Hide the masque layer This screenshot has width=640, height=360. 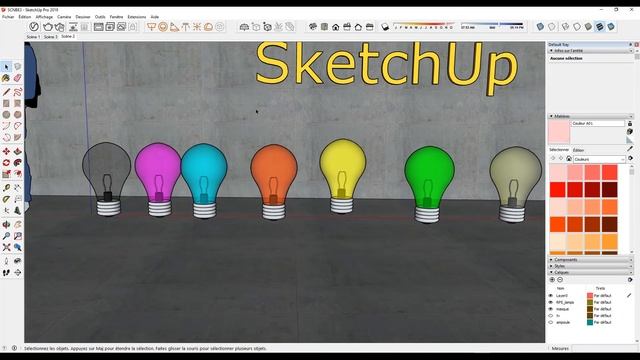pos(551,309)
